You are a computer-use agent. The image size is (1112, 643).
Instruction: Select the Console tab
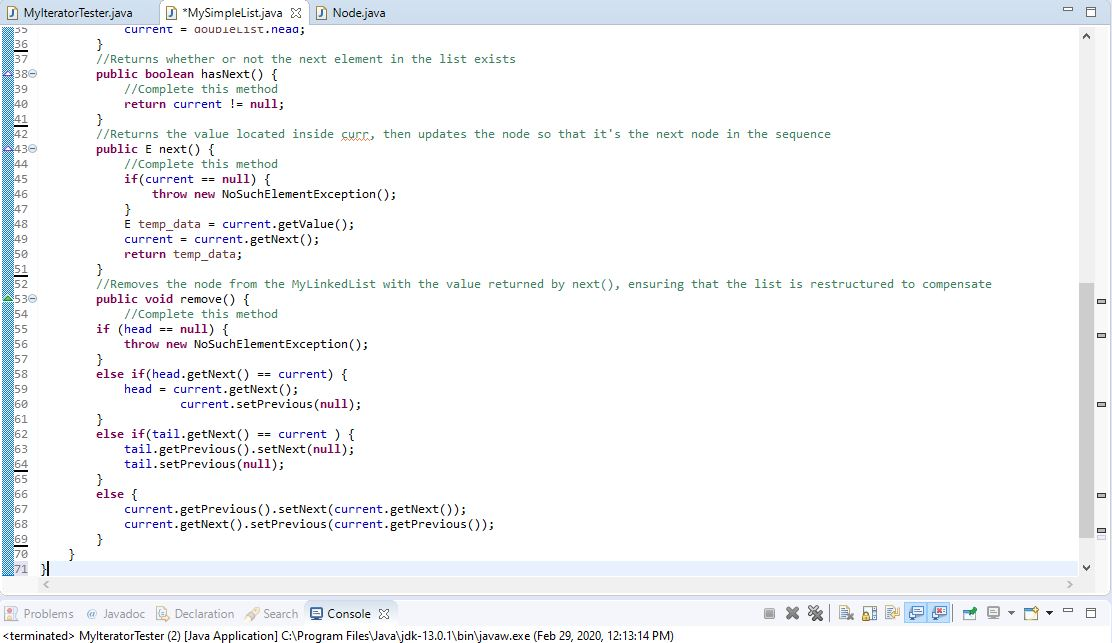340,614
